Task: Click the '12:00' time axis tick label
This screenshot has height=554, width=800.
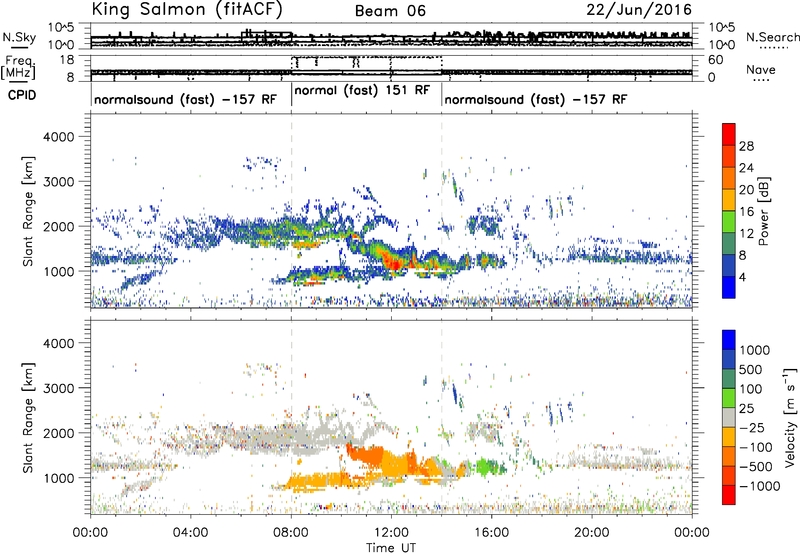Action: [x=391, y=533]
